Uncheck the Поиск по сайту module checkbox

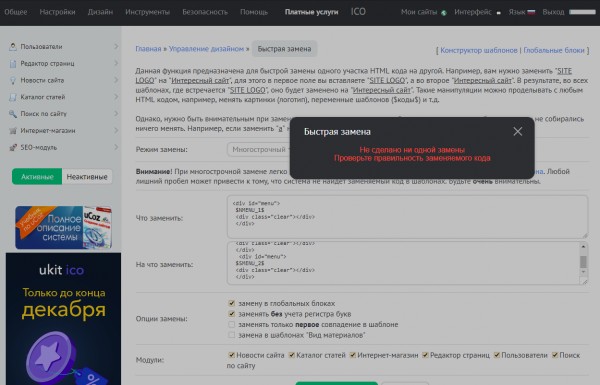coord(555,355)
